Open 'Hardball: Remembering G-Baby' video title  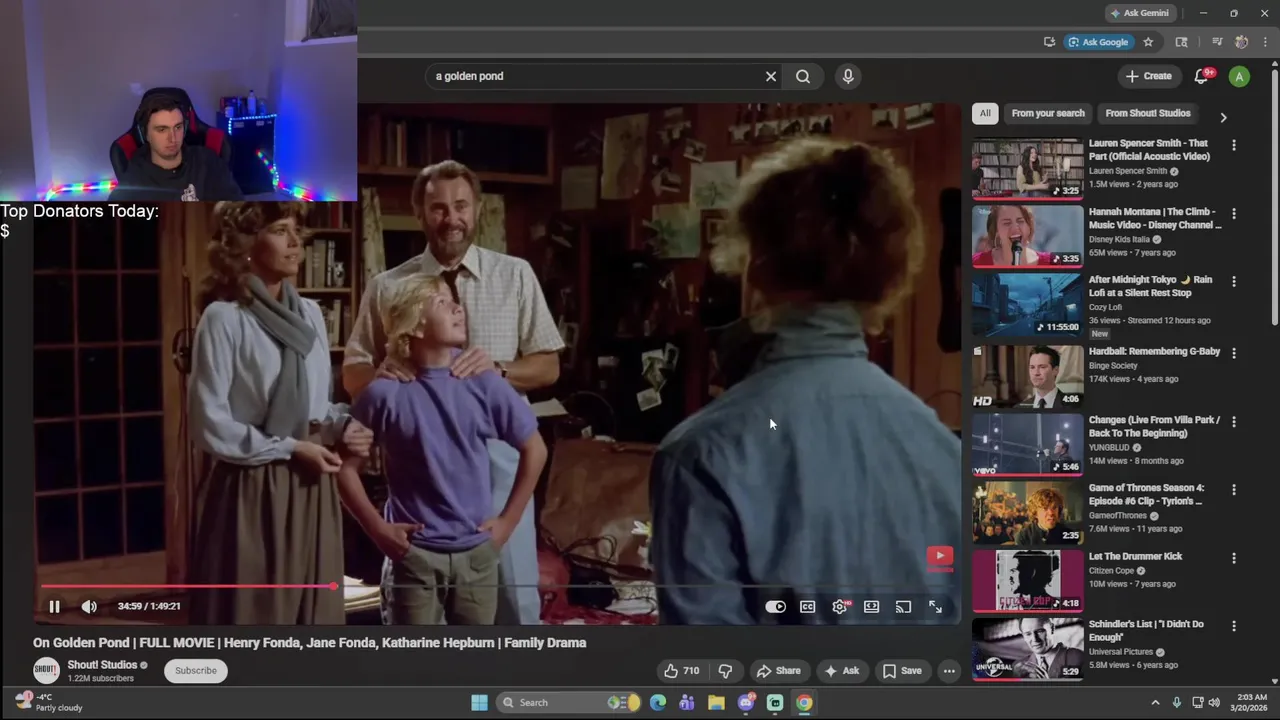click(x=1154, y=352)
